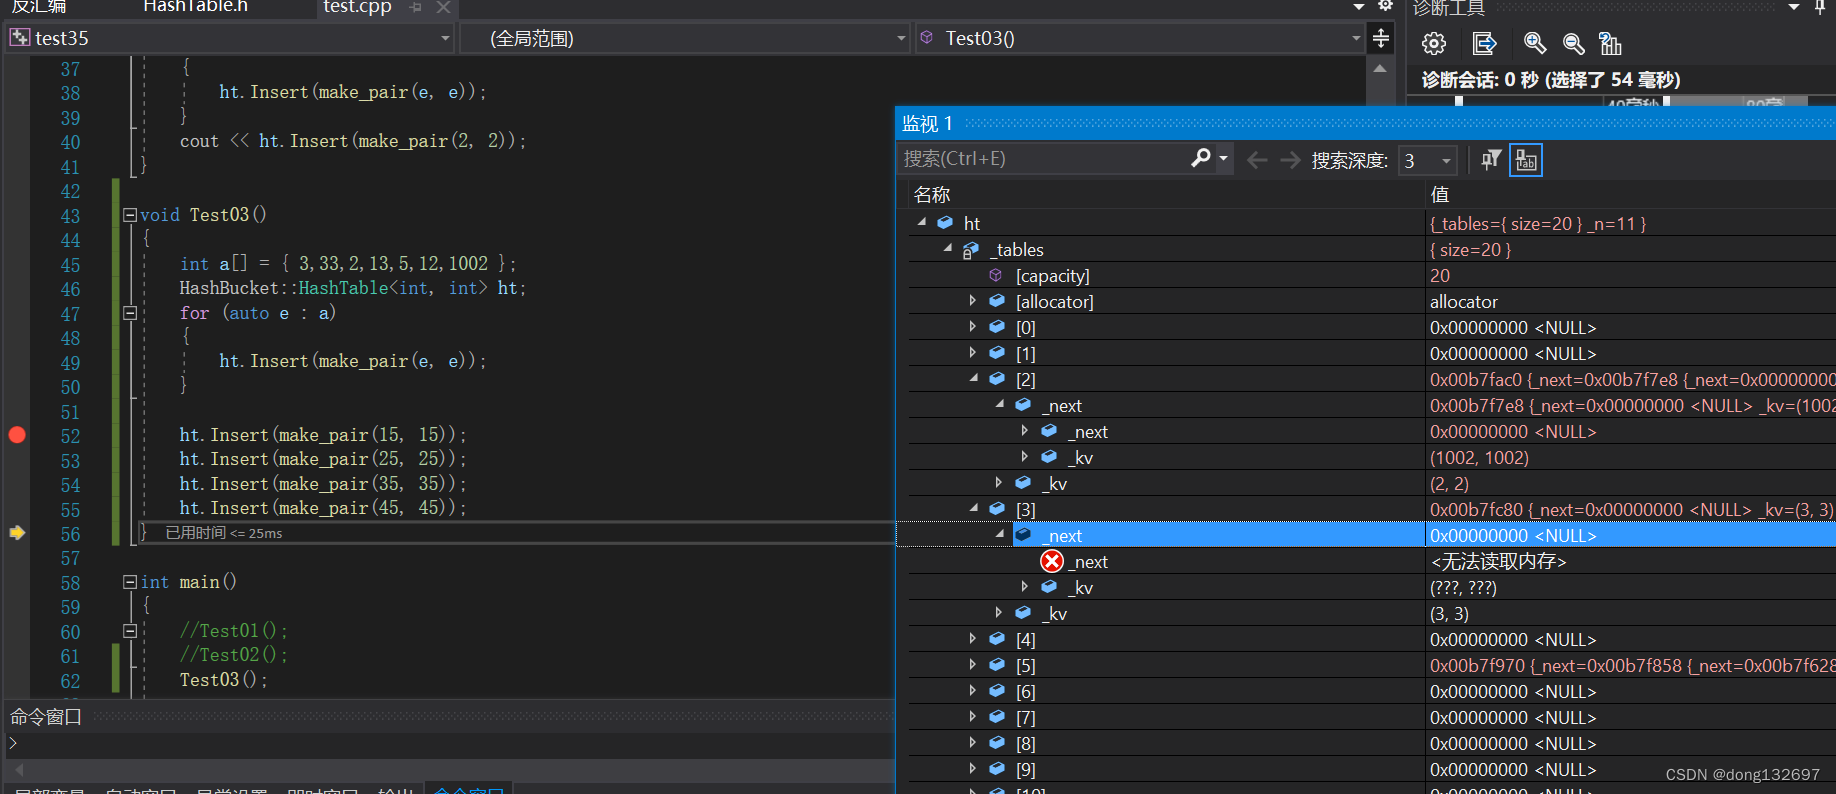This screenshot has width=1836, height=794.
Task: Switch to the HashTable.h tab
Action: (x=195, y=6)
